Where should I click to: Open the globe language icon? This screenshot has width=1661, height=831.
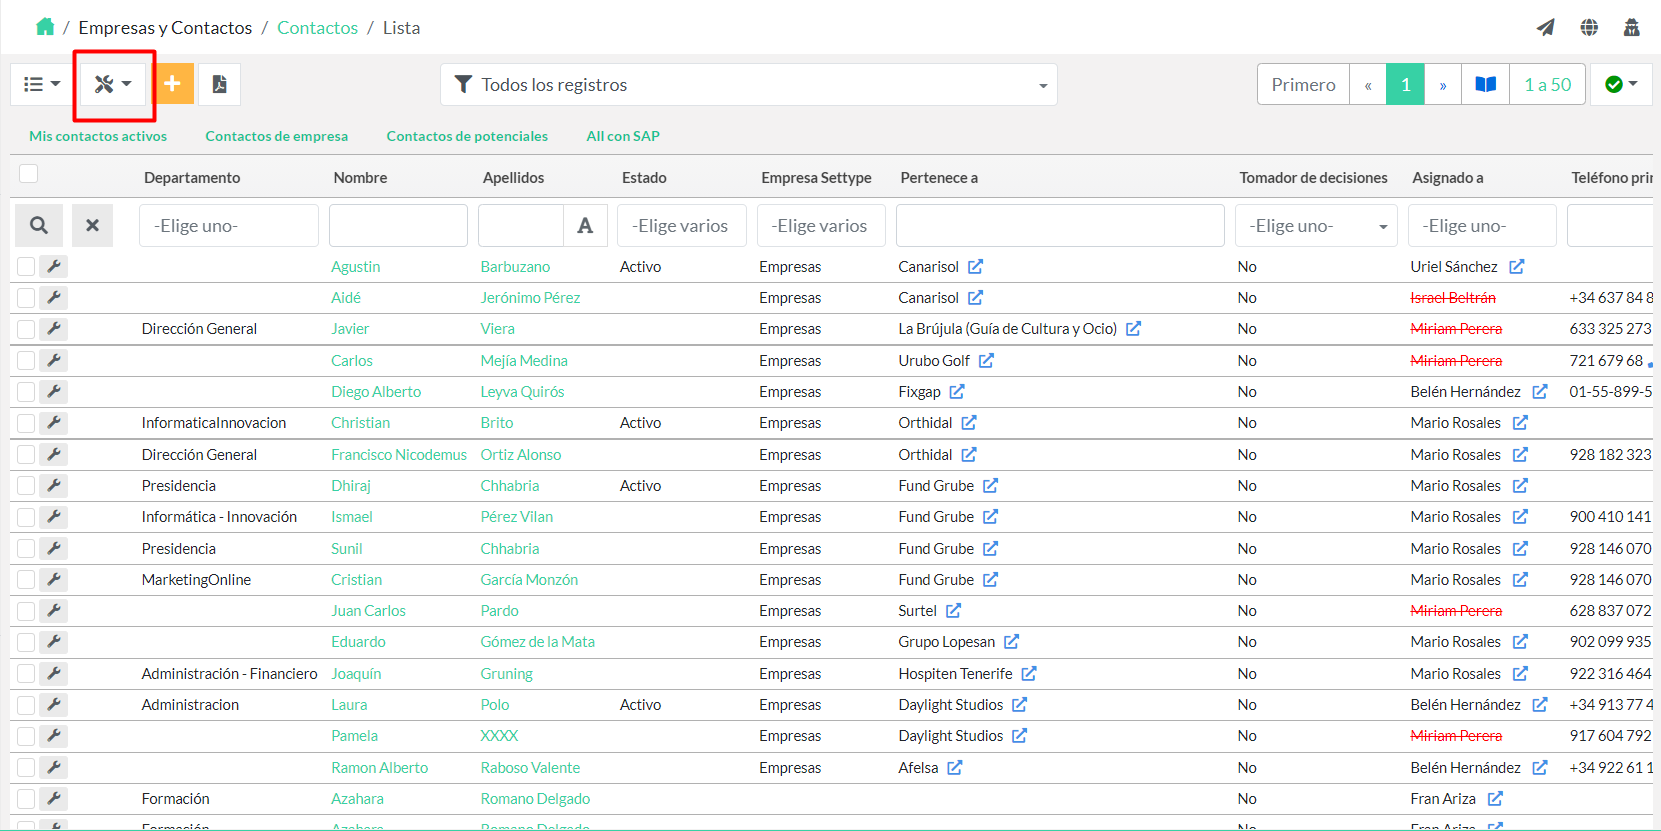(x=1589, y=27)
